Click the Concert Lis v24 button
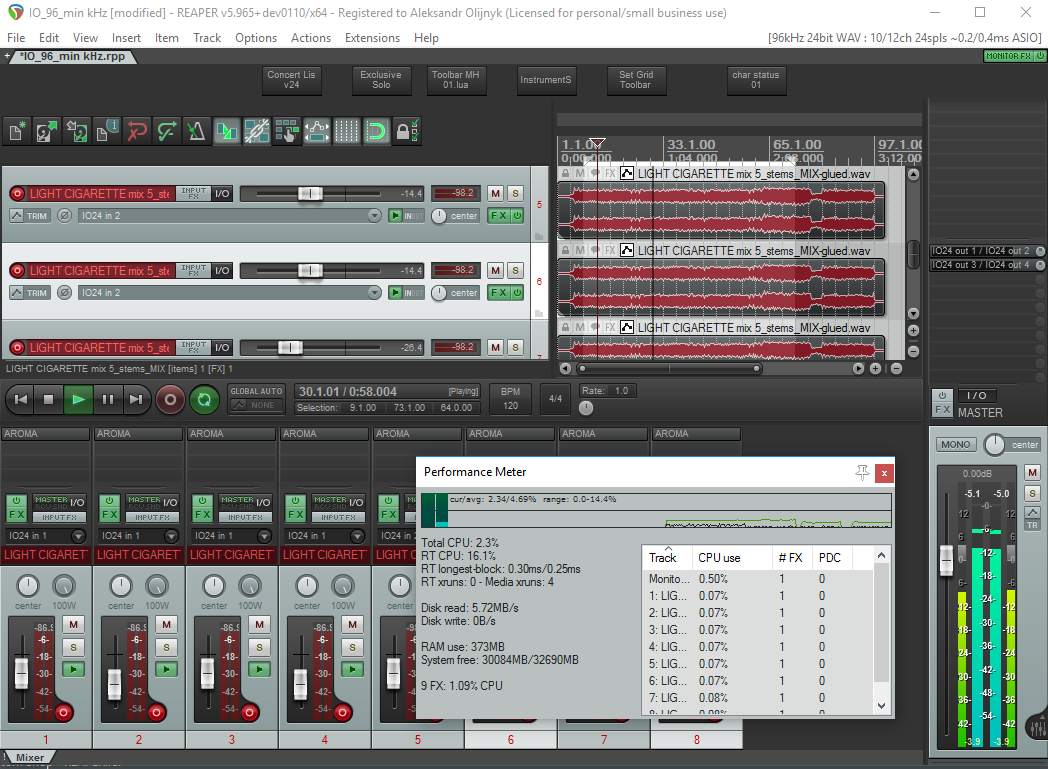This screenshot has width=1048, height=769. coord(291,80)
